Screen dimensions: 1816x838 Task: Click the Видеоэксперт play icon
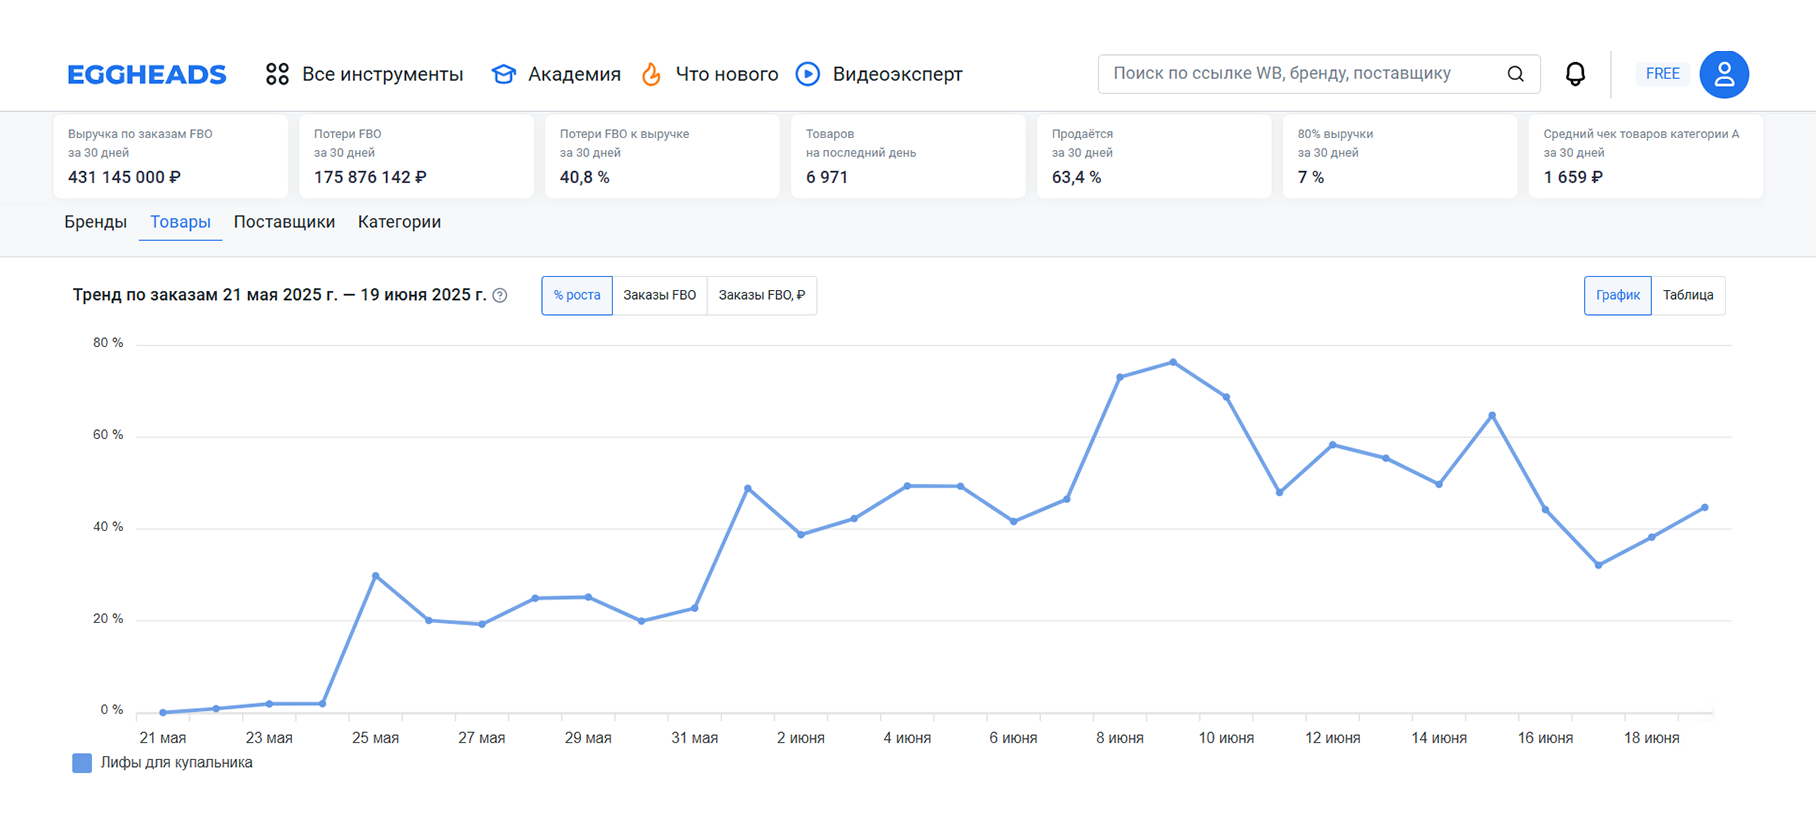coord(808,74)
